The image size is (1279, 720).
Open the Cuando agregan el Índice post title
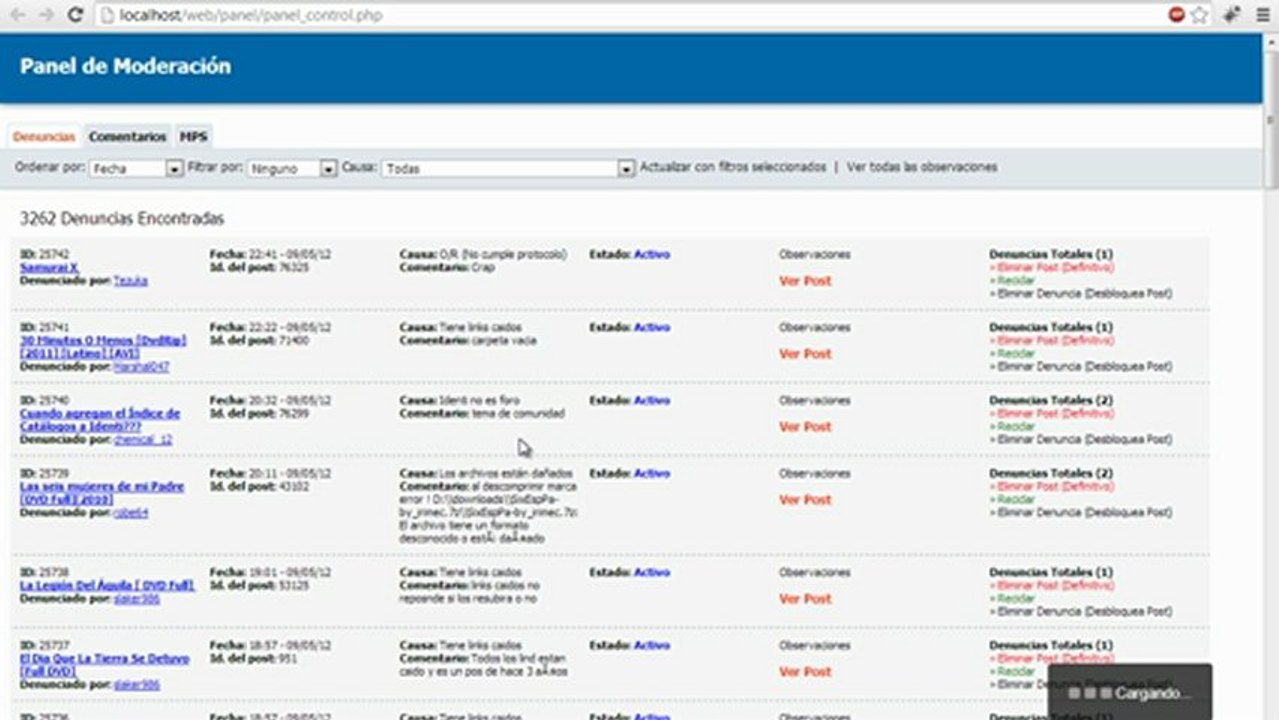tap(100, 420)
